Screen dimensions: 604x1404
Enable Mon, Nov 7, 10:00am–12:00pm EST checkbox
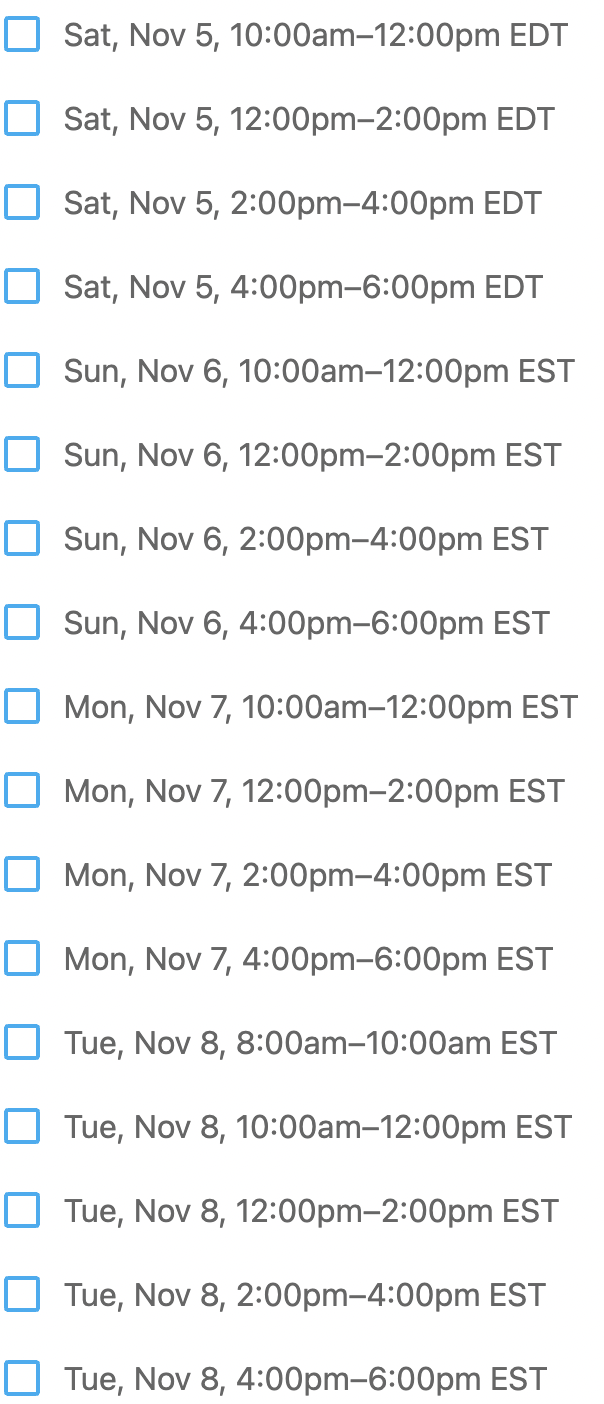[22, 707]
